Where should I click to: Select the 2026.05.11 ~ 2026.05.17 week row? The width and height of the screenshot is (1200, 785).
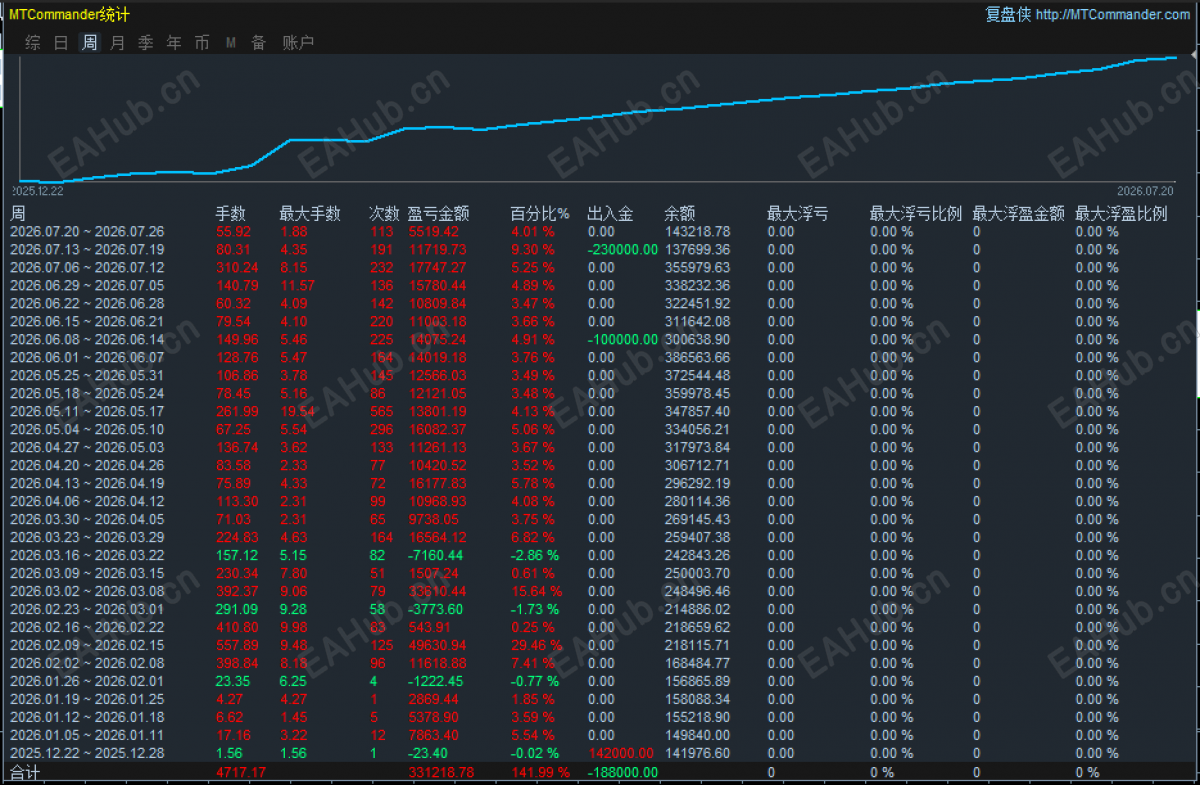[600, 411]
